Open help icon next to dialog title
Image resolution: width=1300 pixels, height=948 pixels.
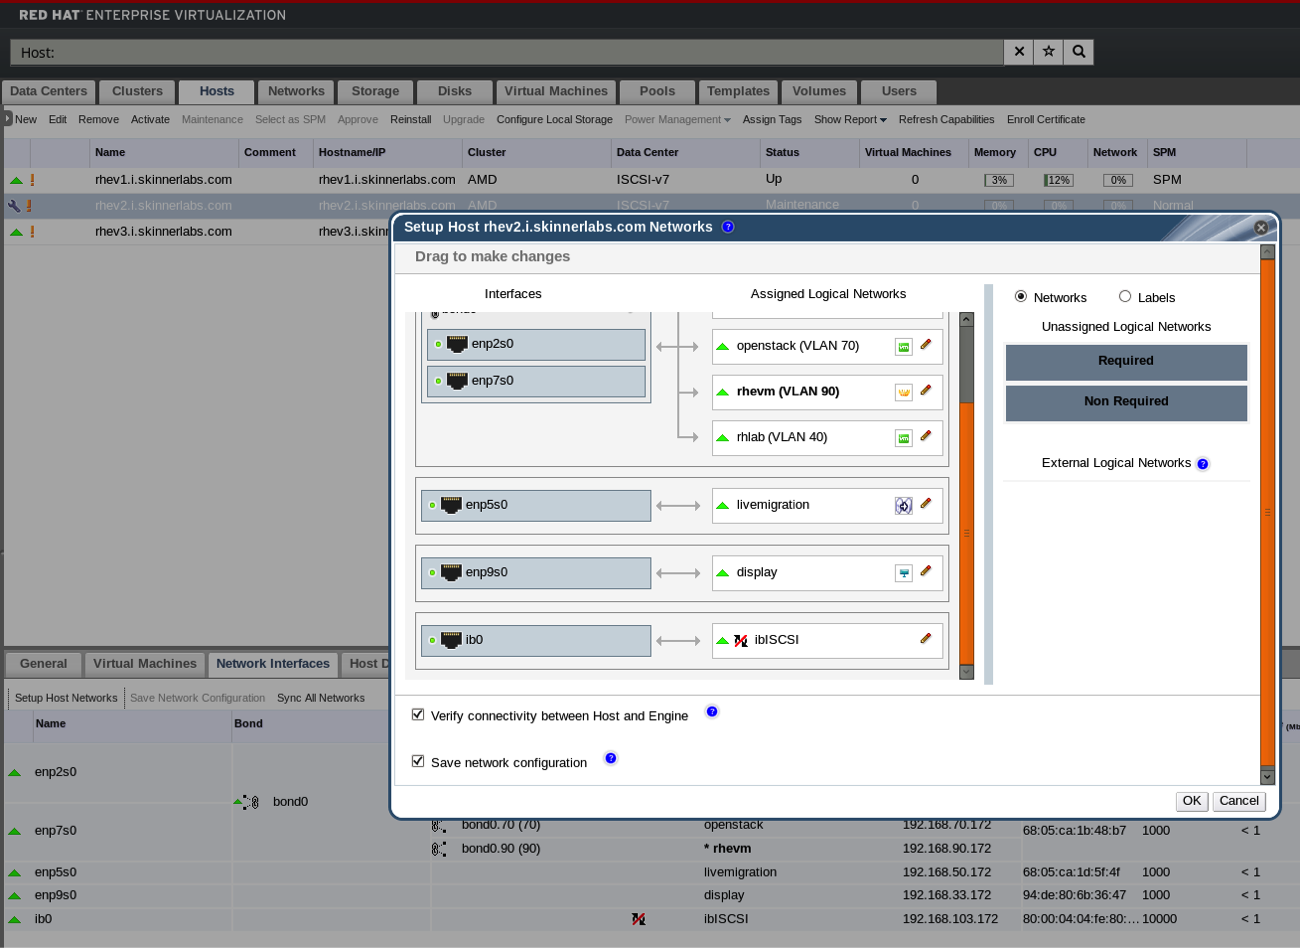[x=728, y=227]
